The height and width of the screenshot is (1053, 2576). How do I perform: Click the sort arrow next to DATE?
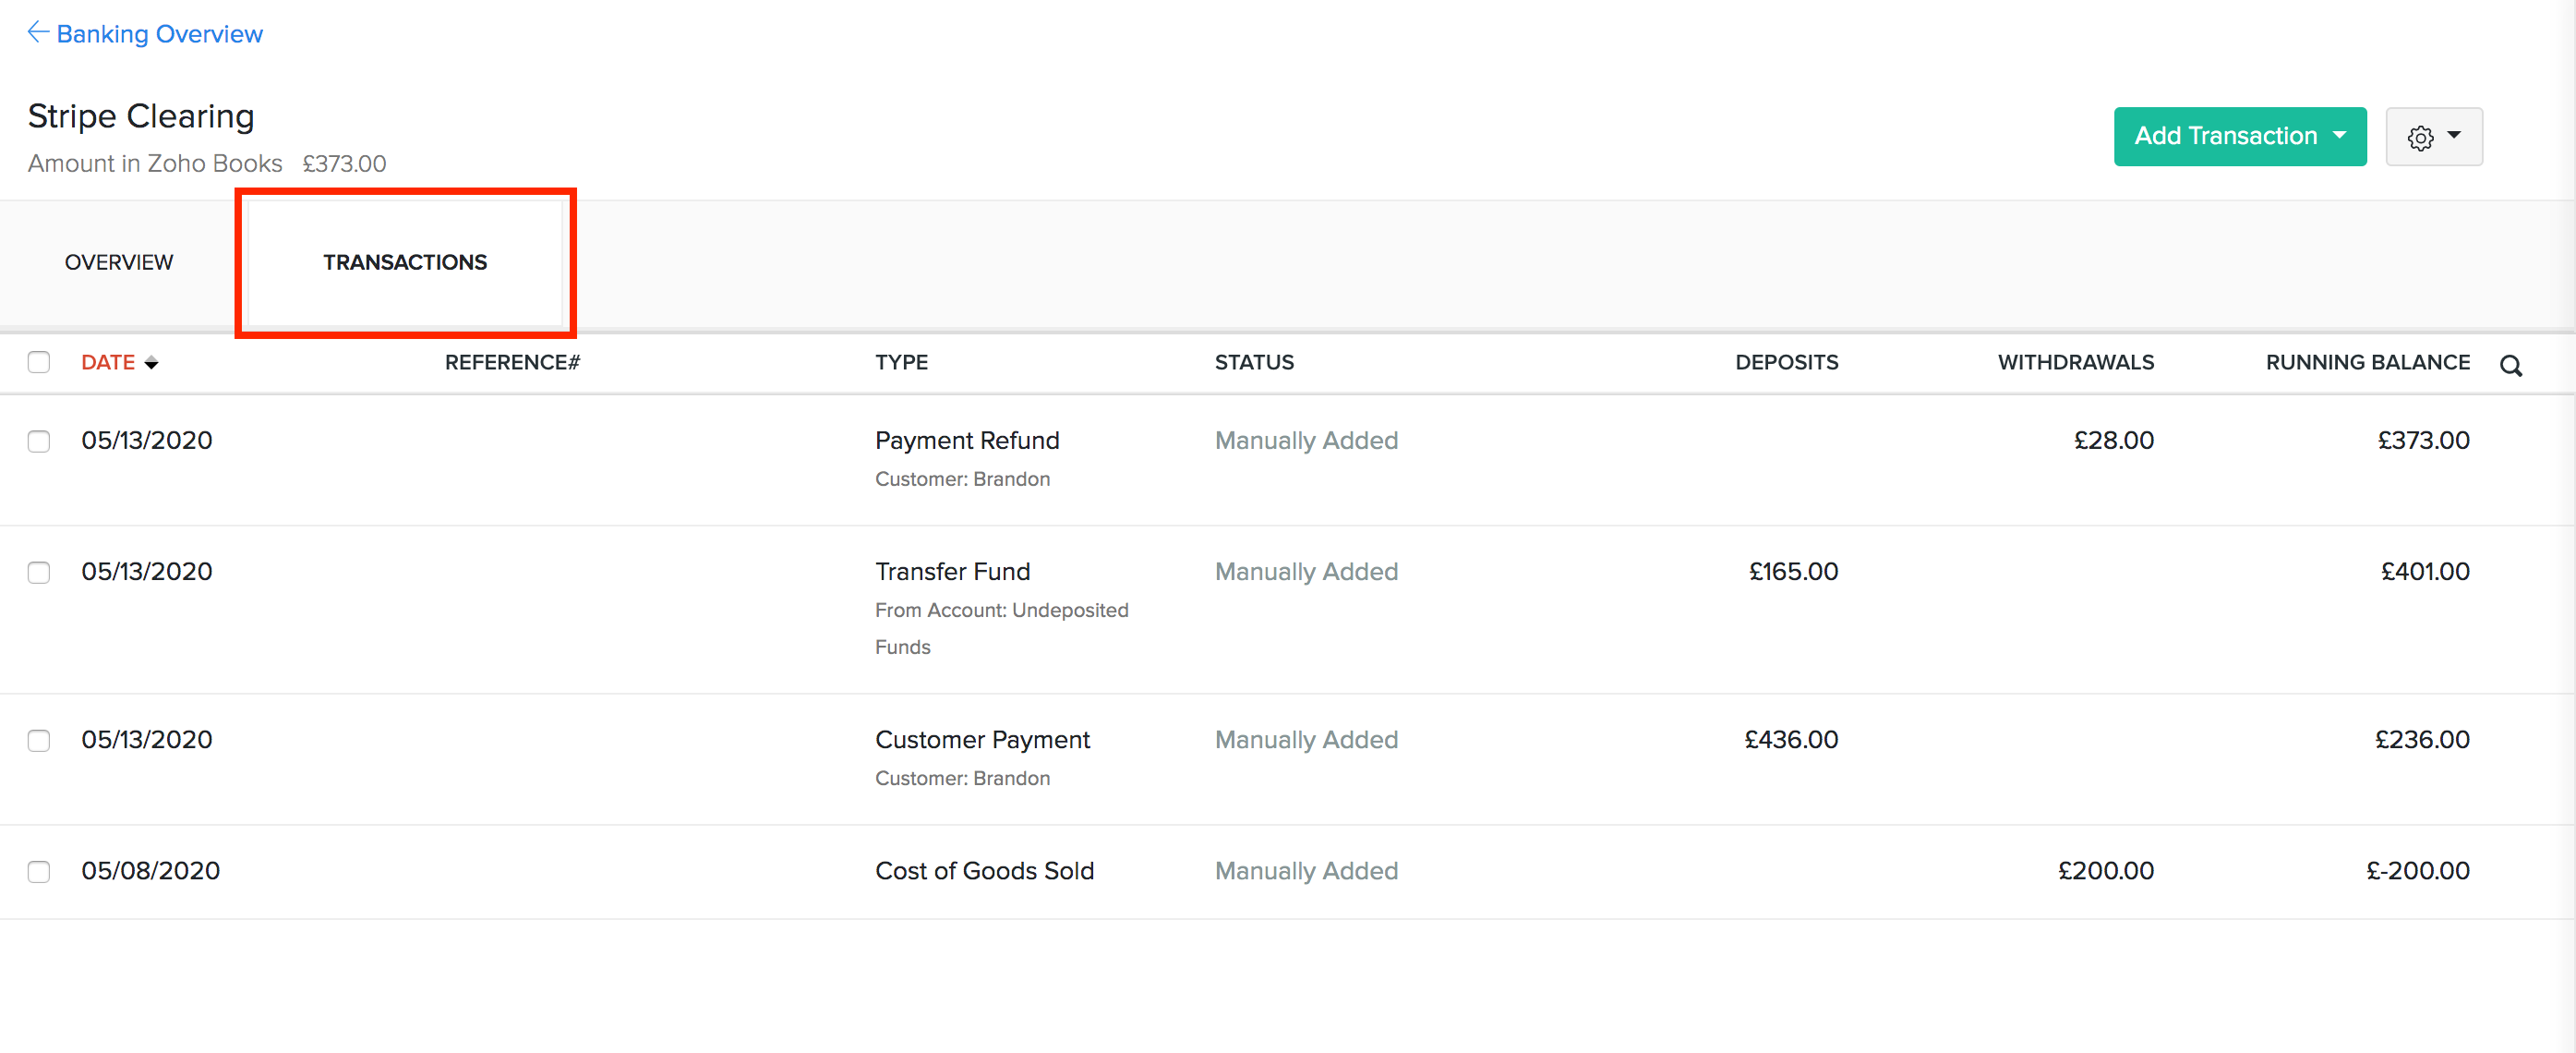point(154,362)
